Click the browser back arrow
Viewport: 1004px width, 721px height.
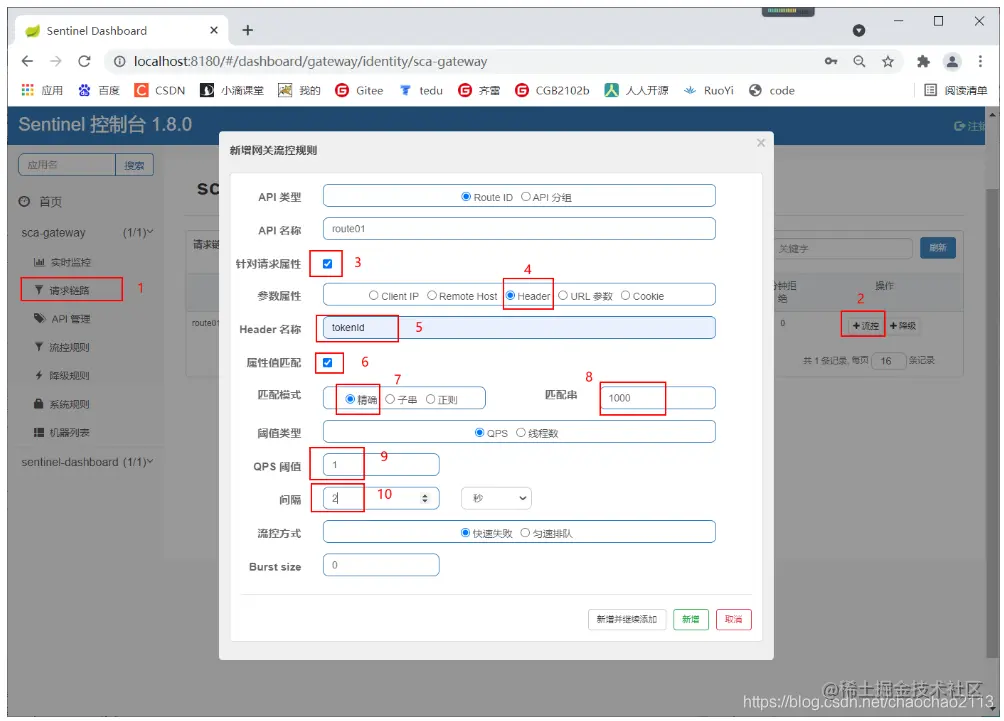27,61
